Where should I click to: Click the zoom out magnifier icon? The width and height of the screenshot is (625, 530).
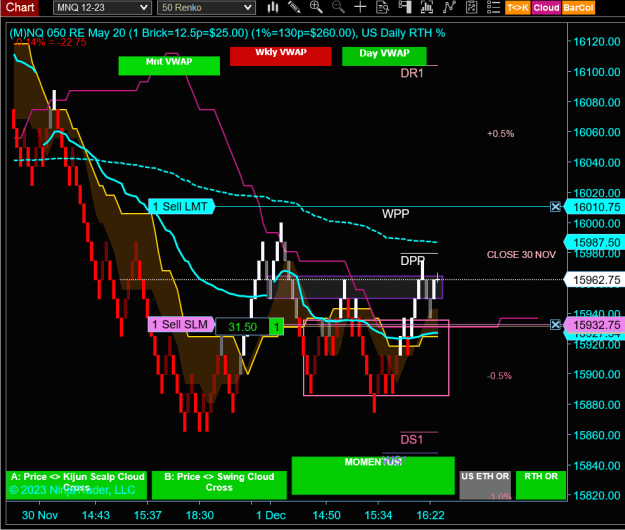[338, 7]
